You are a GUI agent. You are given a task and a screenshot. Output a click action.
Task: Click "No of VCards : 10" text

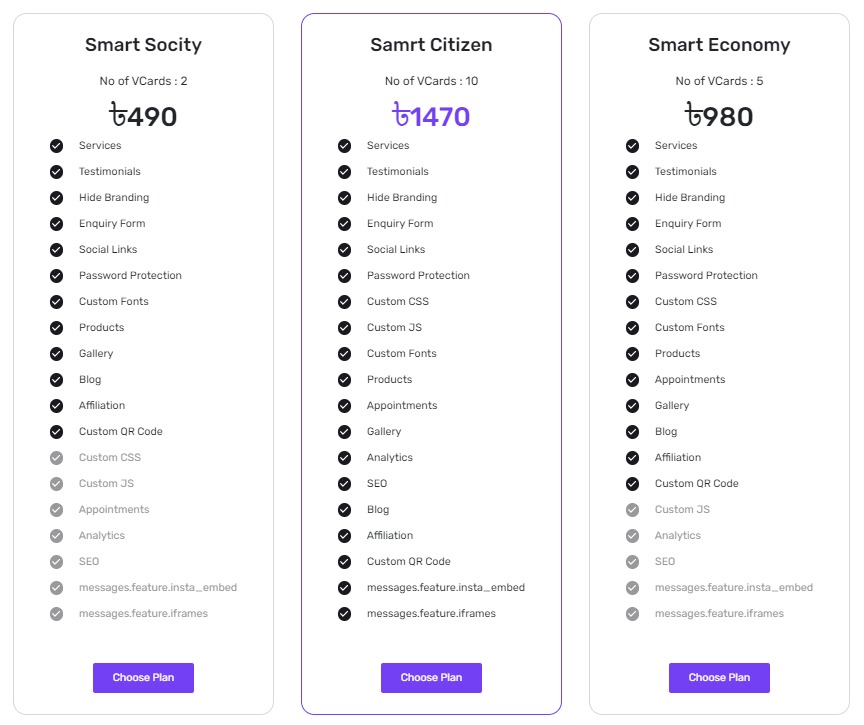tap(431, 81)
